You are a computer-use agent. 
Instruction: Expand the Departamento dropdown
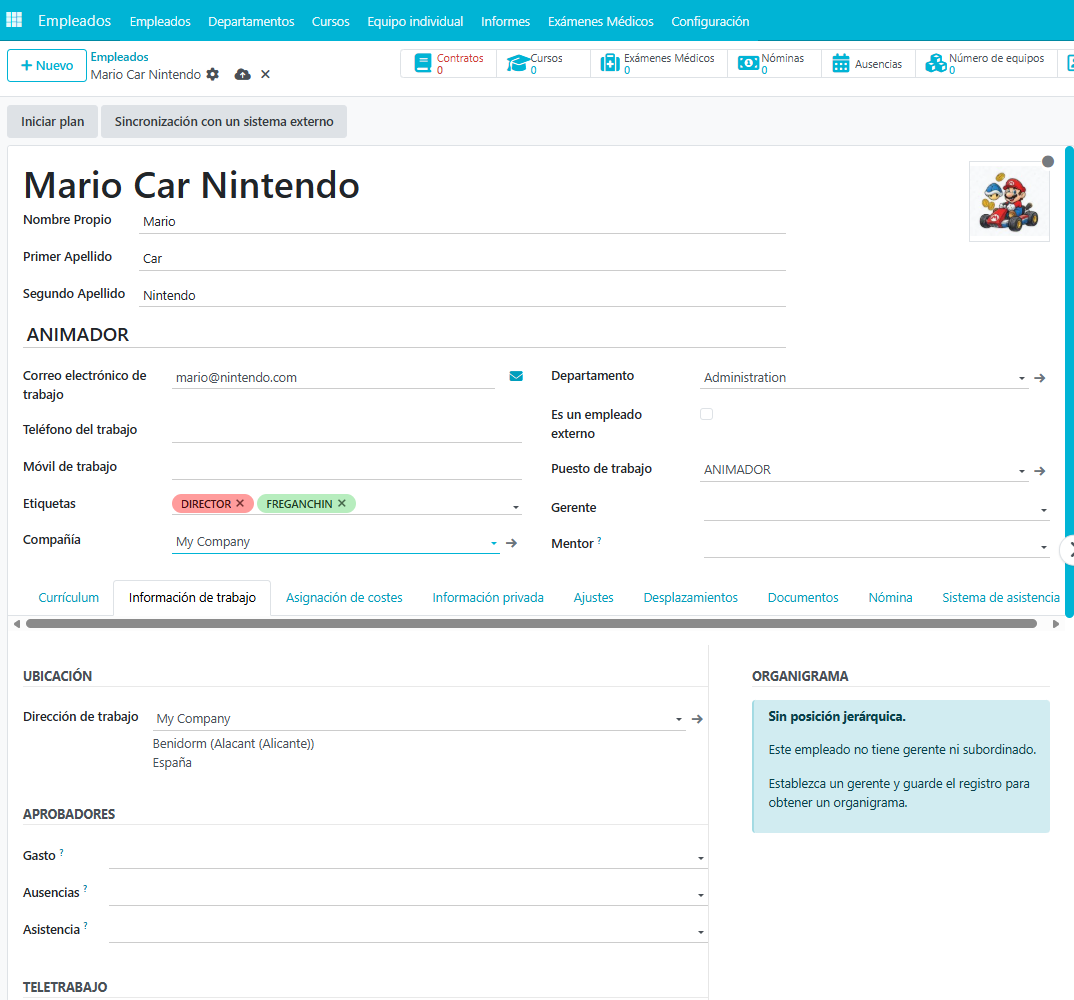tap(1021, 378)
